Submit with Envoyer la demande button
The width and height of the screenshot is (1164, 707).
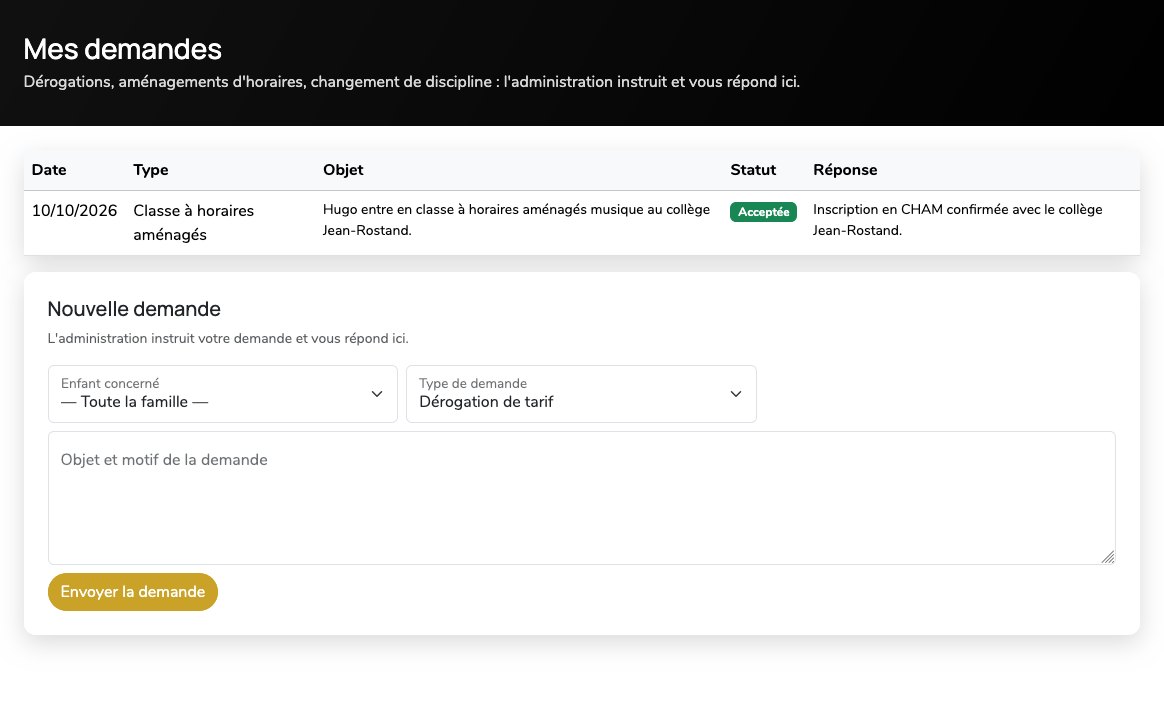pos(133,592)
